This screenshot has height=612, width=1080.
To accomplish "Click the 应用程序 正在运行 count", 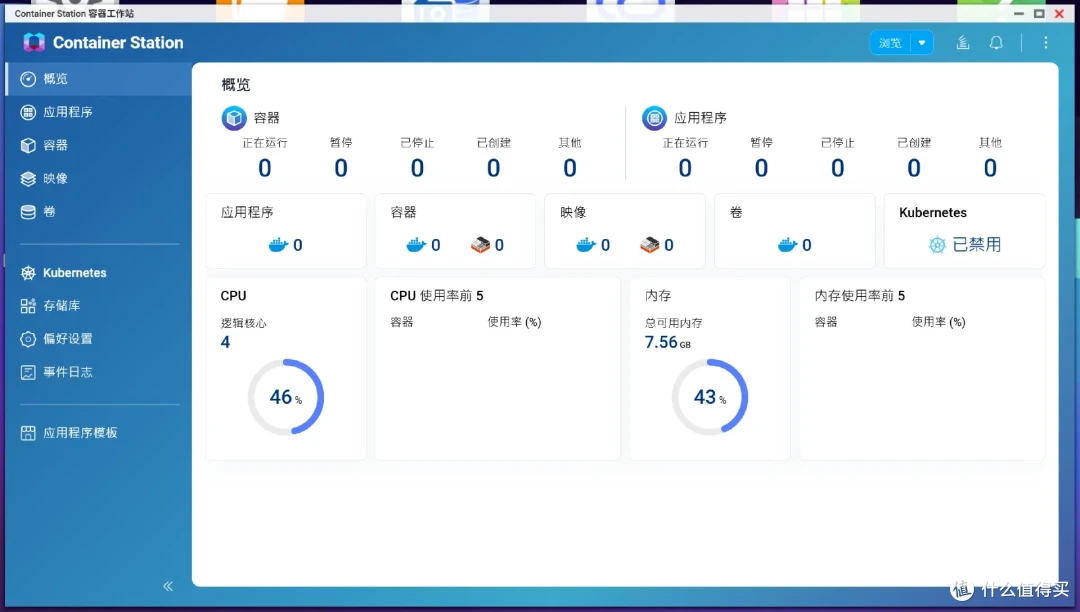I will (x=685, y=168).
